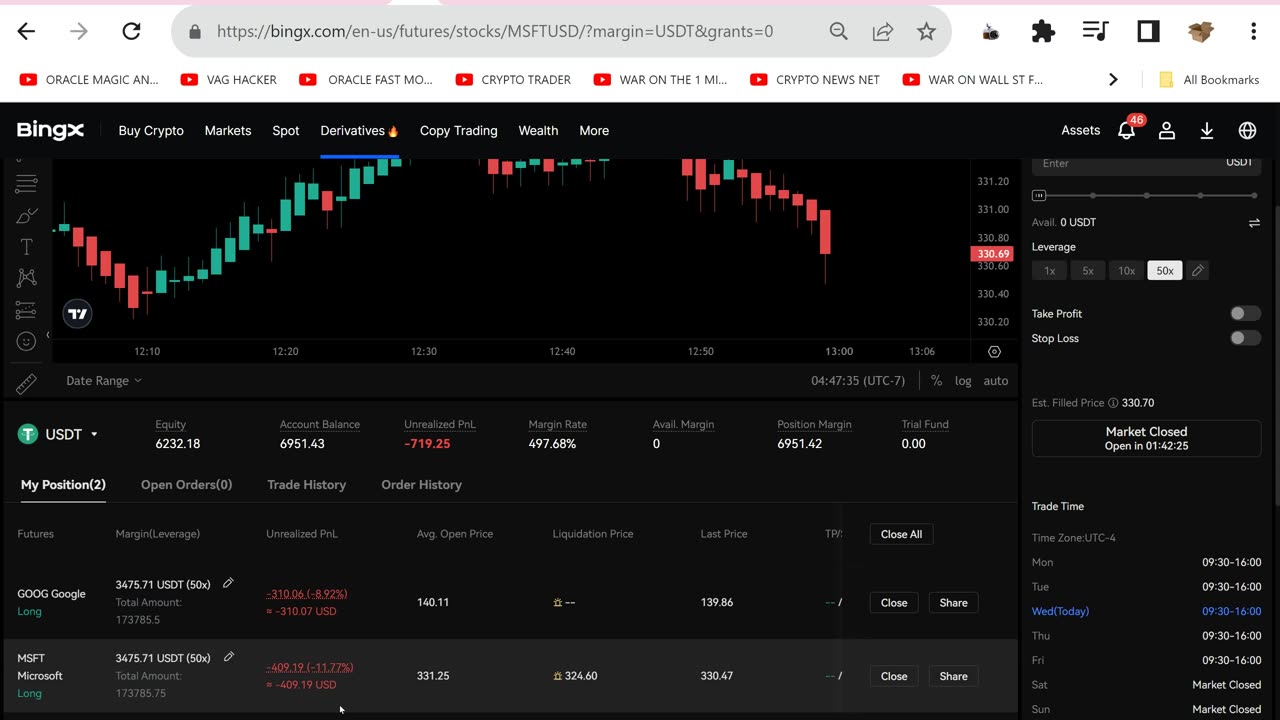Edit custom leverage pencil icon

click(x=1198, y=271)
